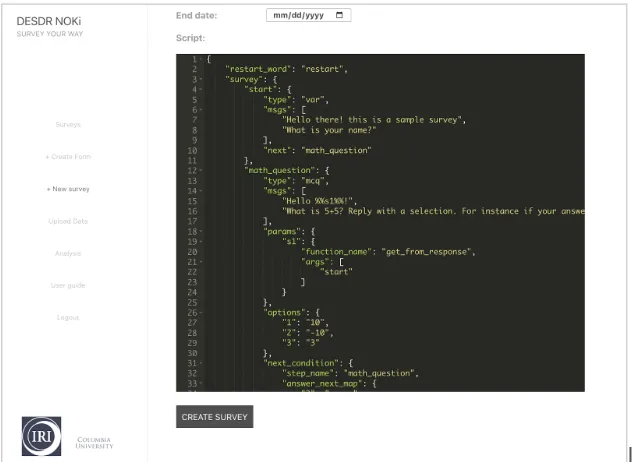Click the "step_name": "math_question" line
644x462 pixels.
pos(350,373)
